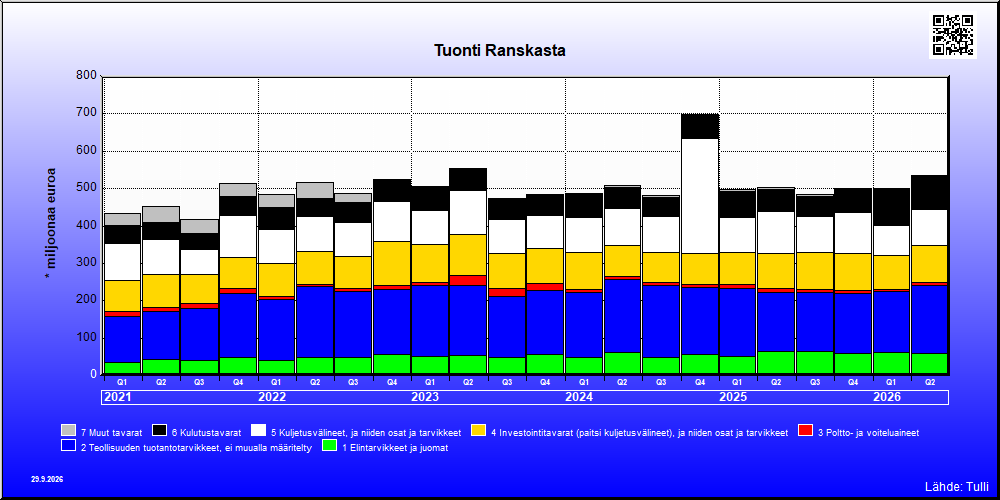Click the year label '2025'
The height and width of the screenshot is (500, 1000).
point(733,397)
